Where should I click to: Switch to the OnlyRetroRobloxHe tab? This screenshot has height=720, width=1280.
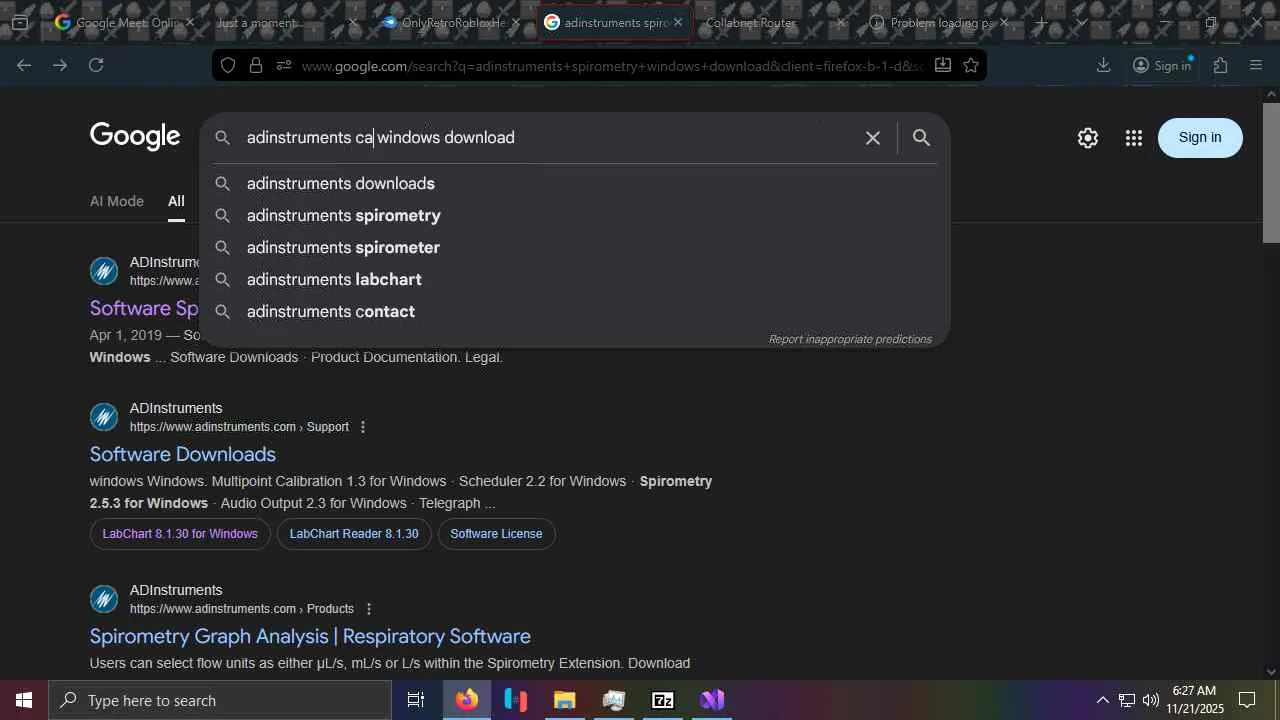[450, 22]
